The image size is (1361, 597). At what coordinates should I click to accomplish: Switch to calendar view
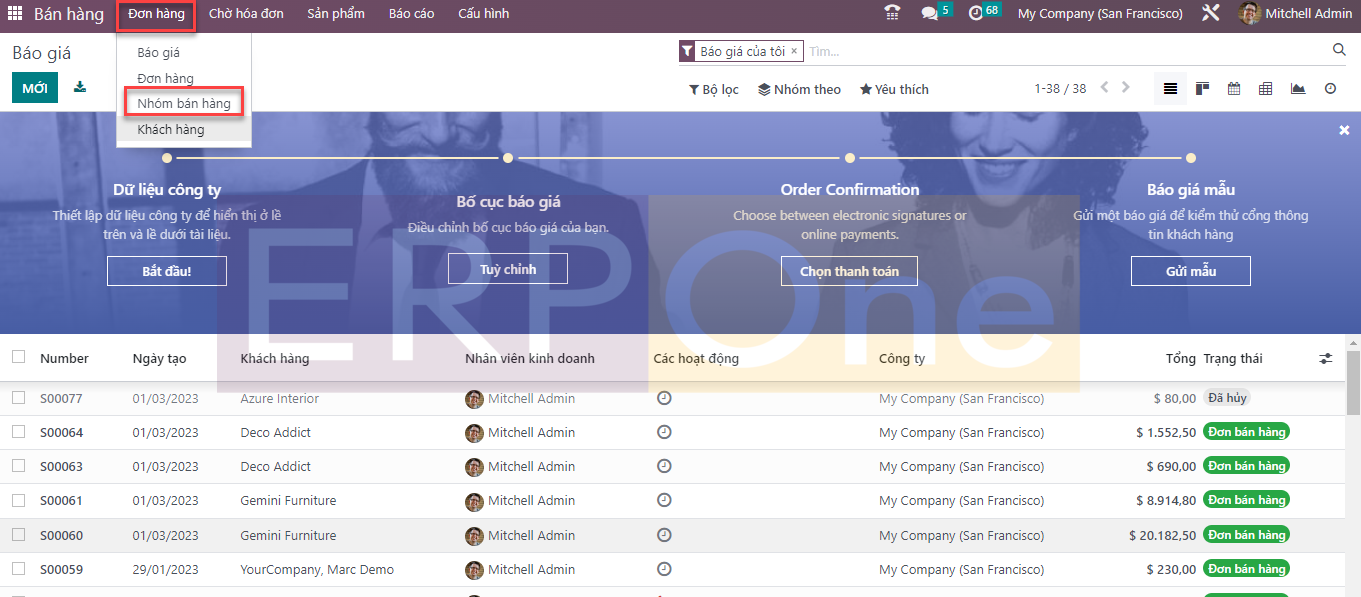pyautogui.click(x=1234, y=89)
